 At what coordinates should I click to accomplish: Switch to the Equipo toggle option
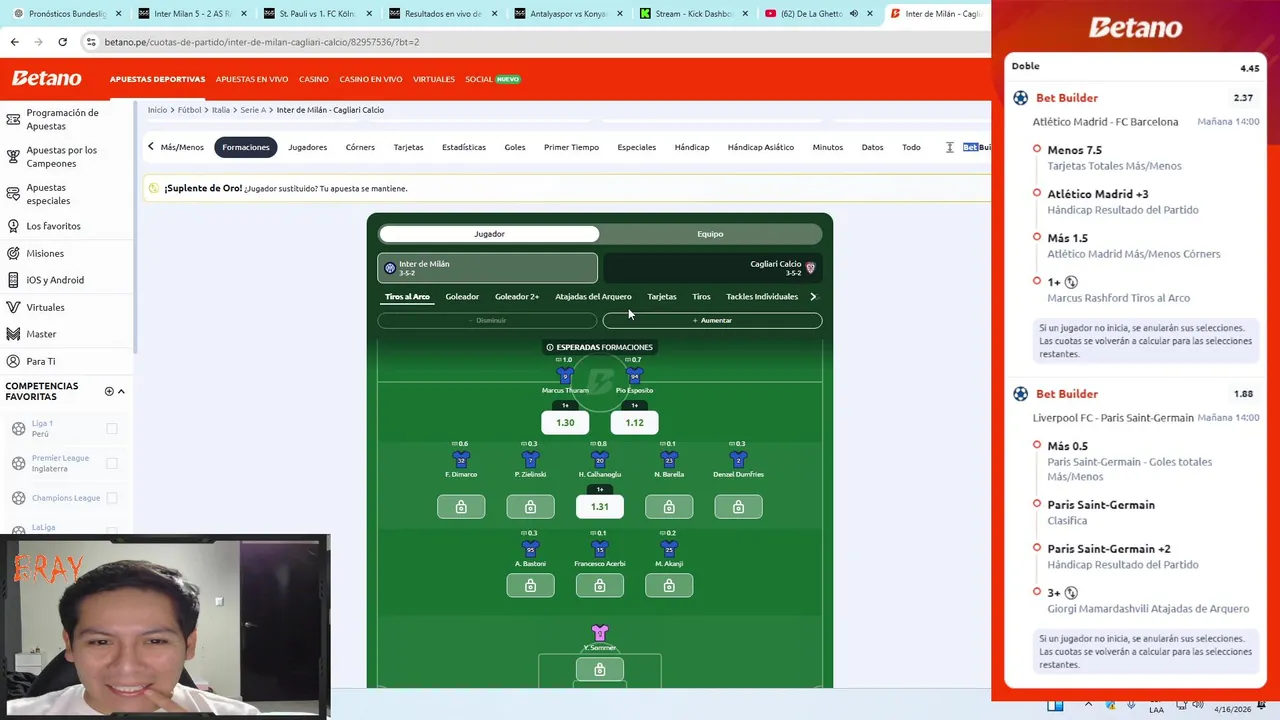pyautogui.click(x=710, y=234)
